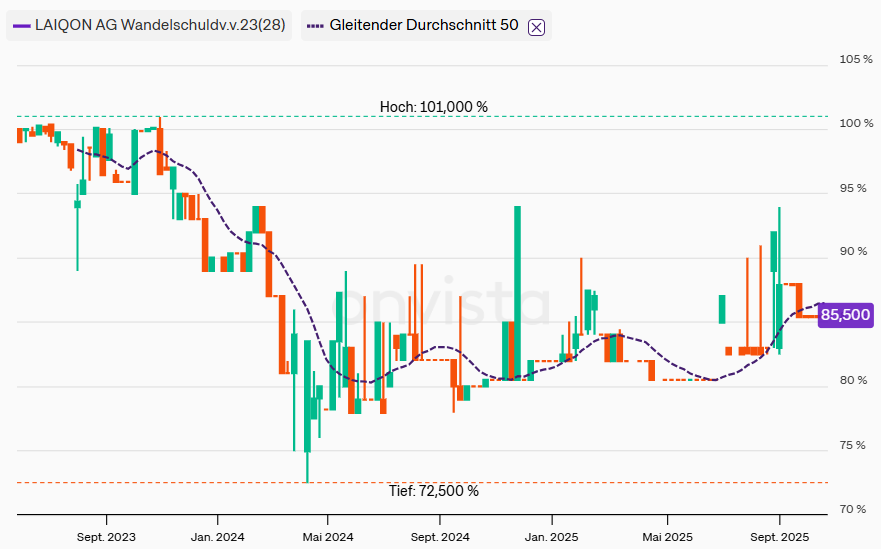
Task: Click the 105 % price axis label
Action: (x=855, y=60)
